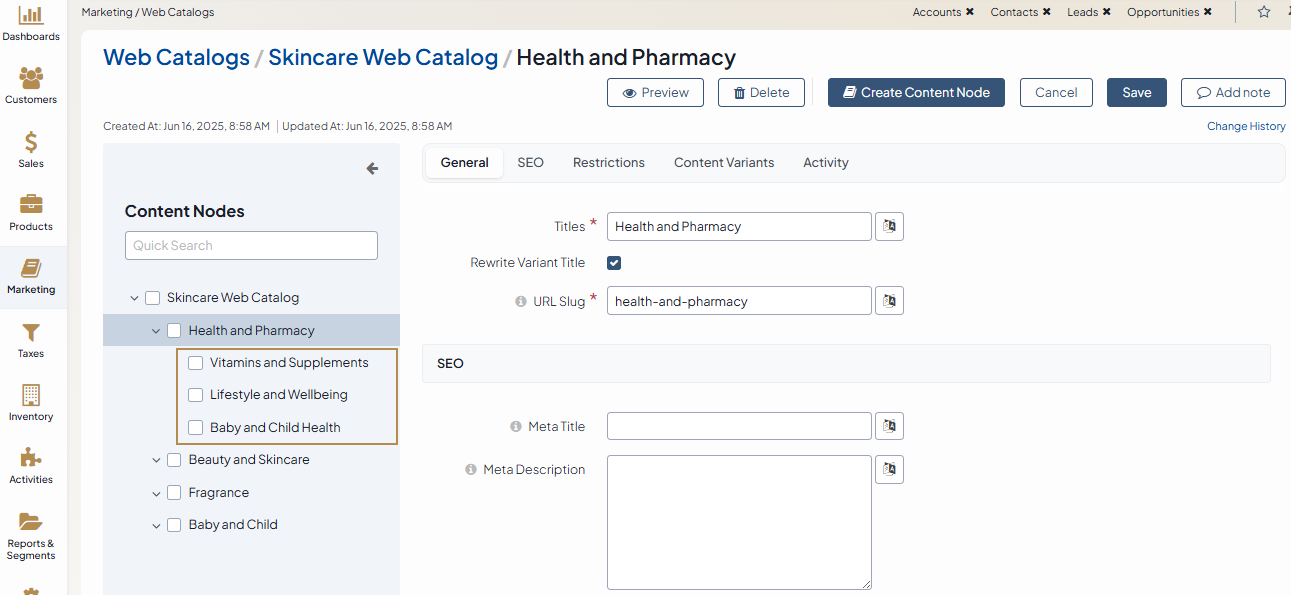Uncheck the Rewrite Variant Title checkbox
This screenshot has width=1291, height=595.
click(614, 263)
